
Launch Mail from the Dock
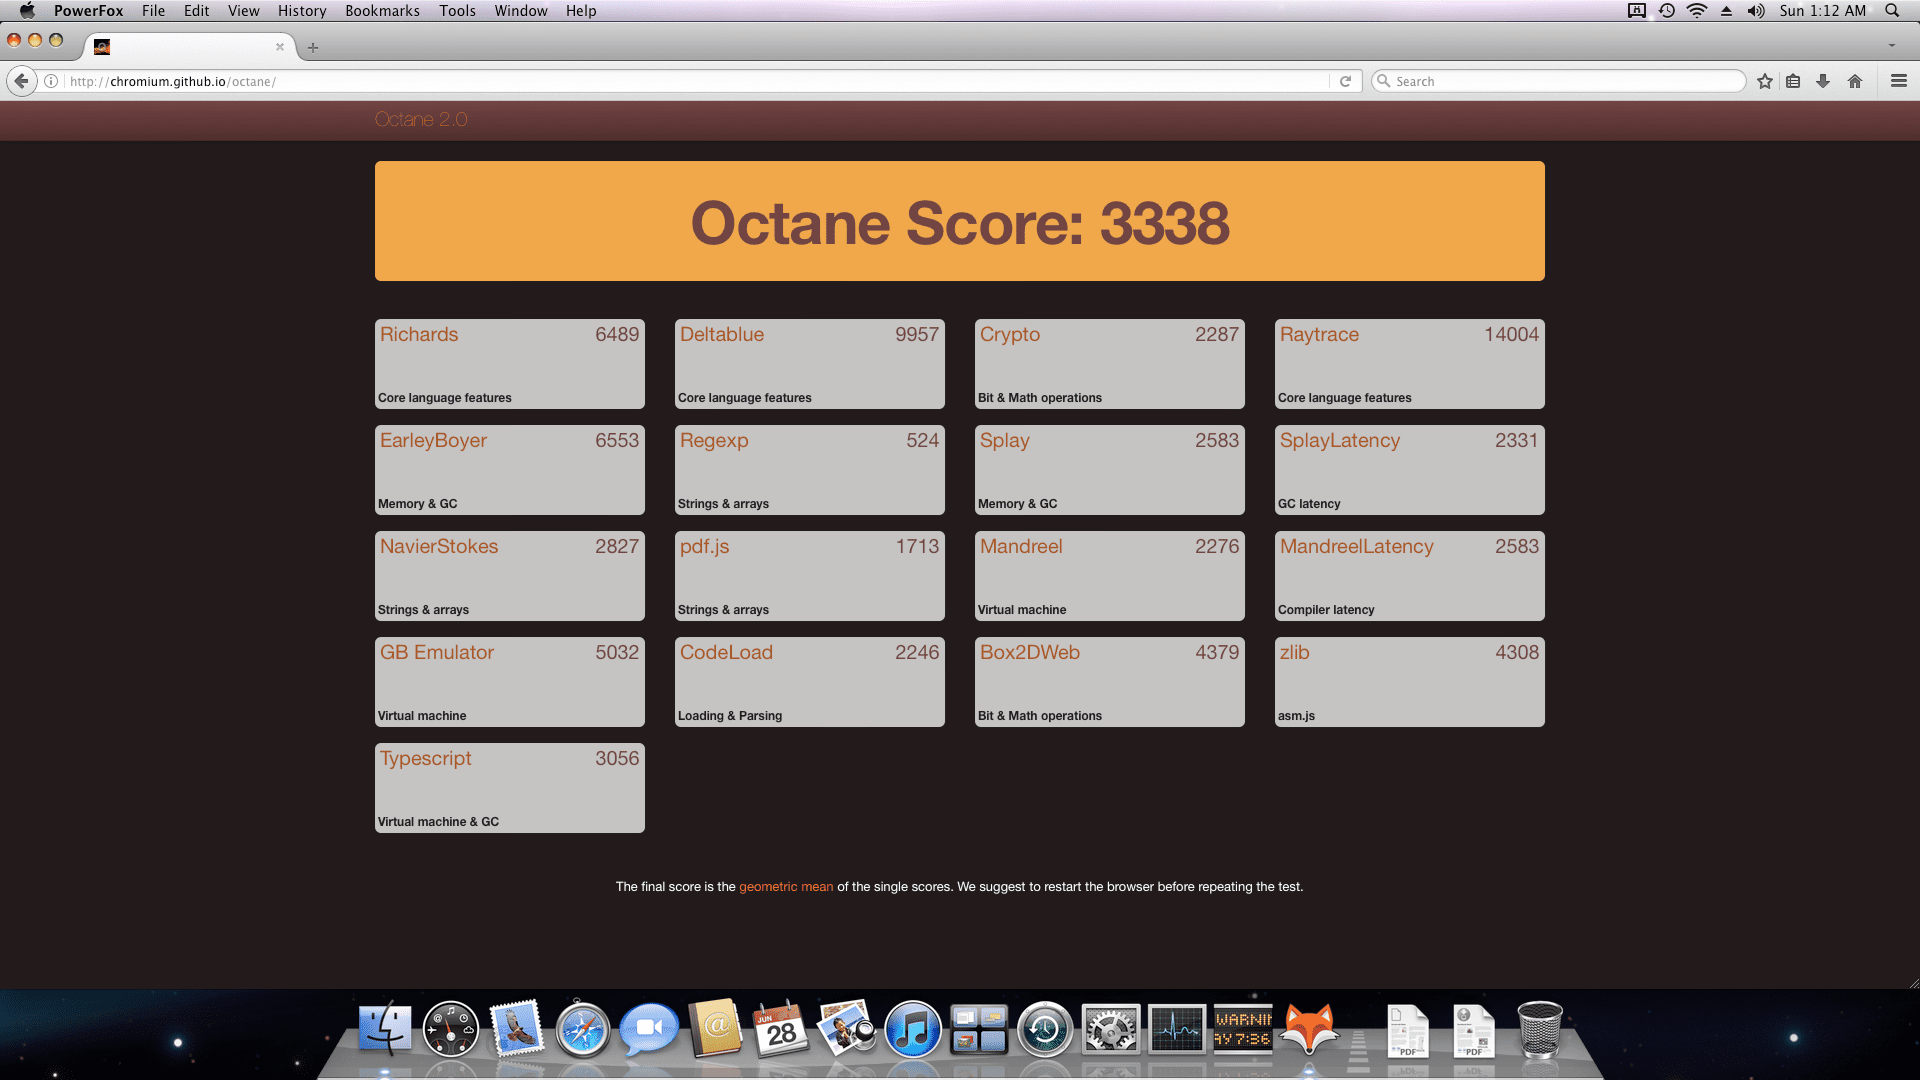(x=517, y=1029)
